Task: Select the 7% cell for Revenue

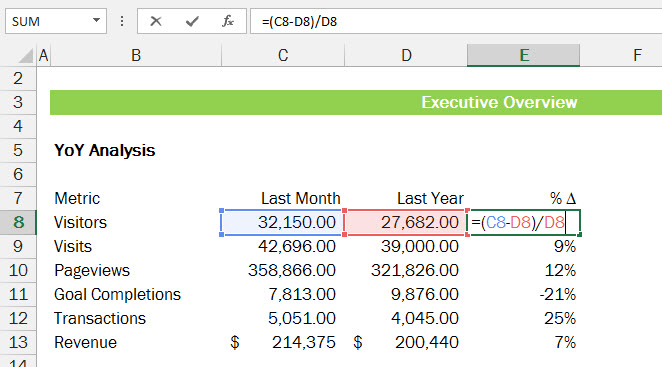Action: 524,343
